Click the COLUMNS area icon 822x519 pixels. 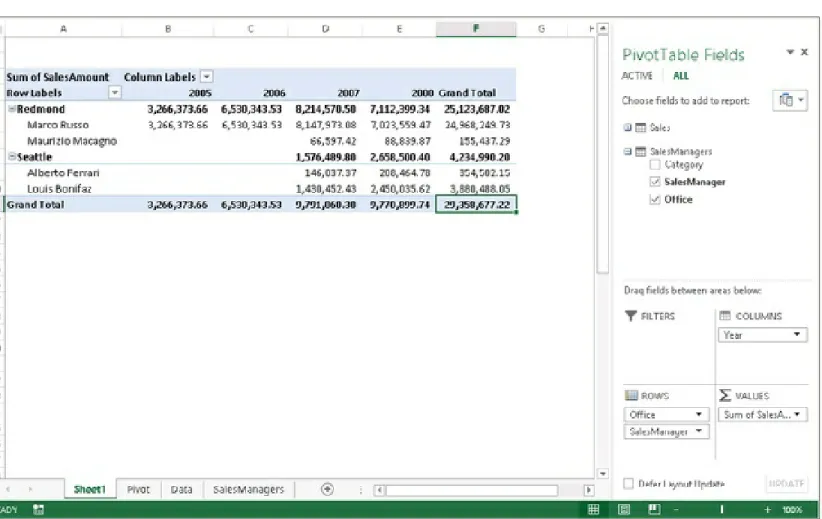[725, 316]
